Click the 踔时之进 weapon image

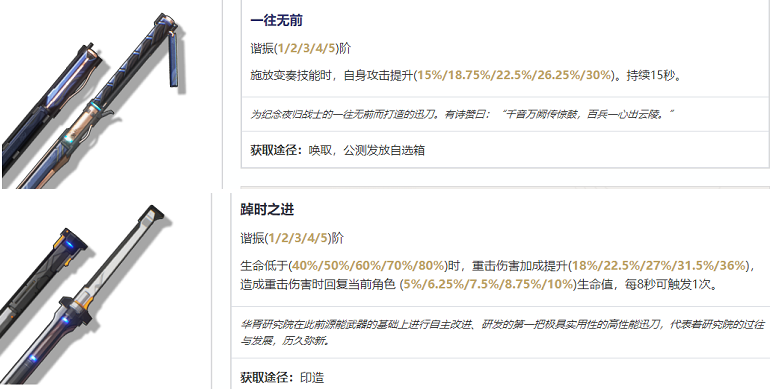(x=87, y=295)
